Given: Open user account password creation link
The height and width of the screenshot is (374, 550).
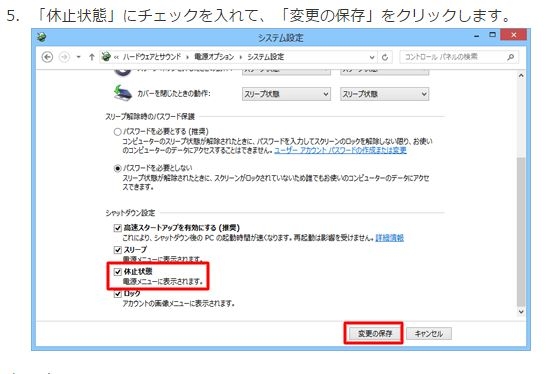Looking at the screenshot, I should [340, 151].
